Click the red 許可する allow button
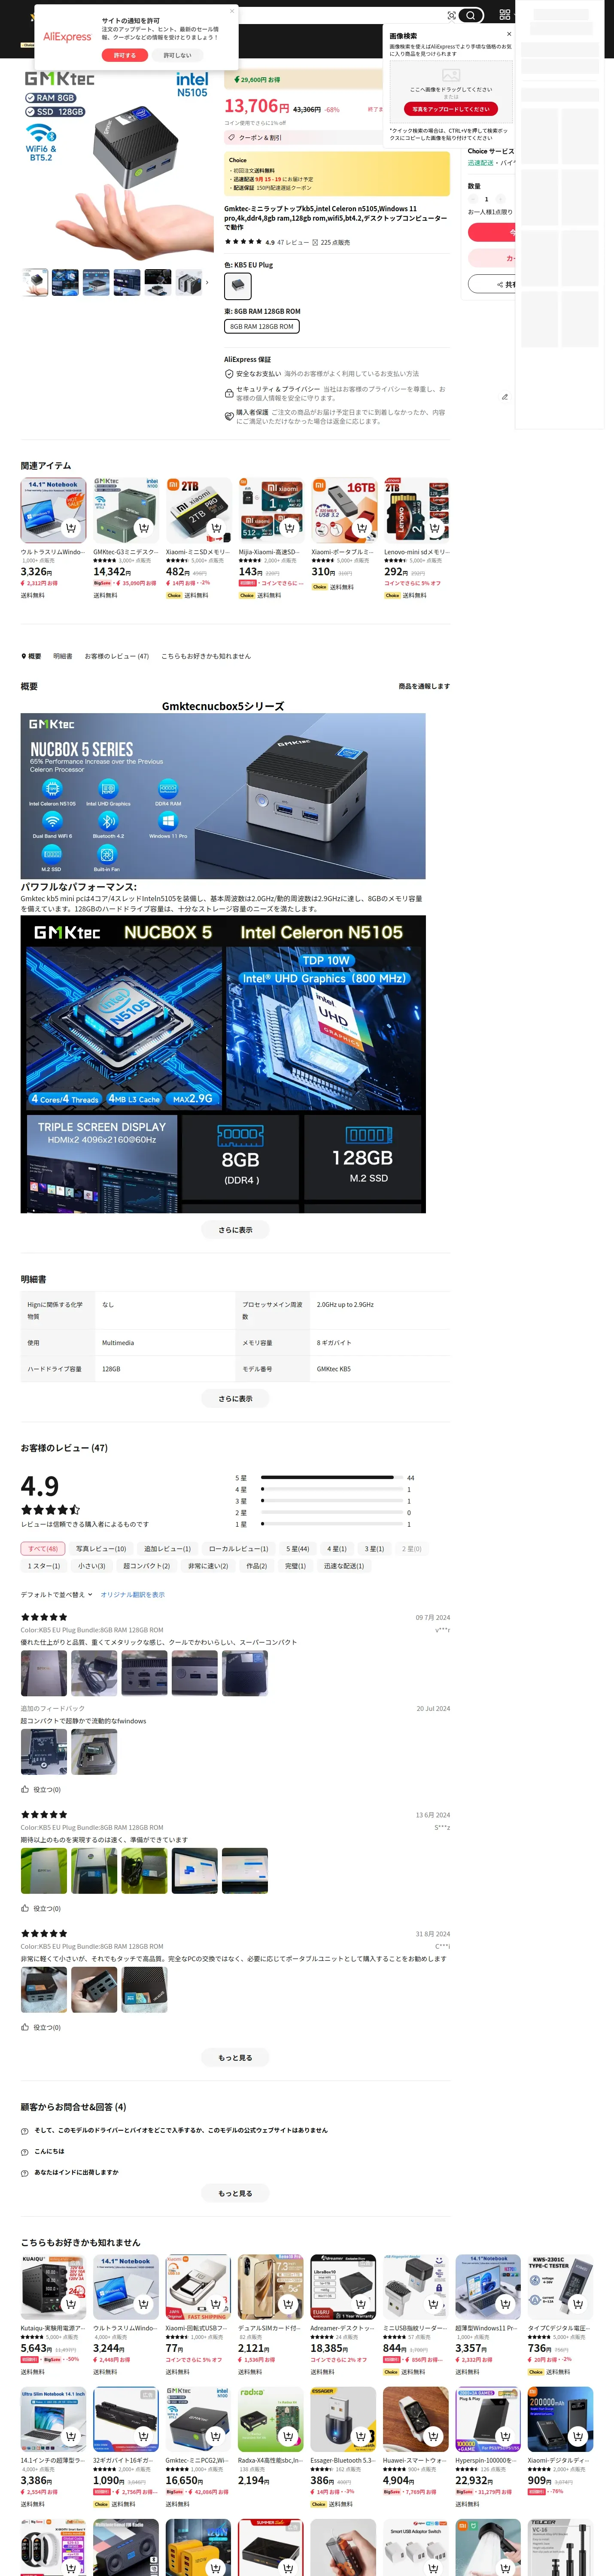This screenshot has width=614, height=2576. 125,55
